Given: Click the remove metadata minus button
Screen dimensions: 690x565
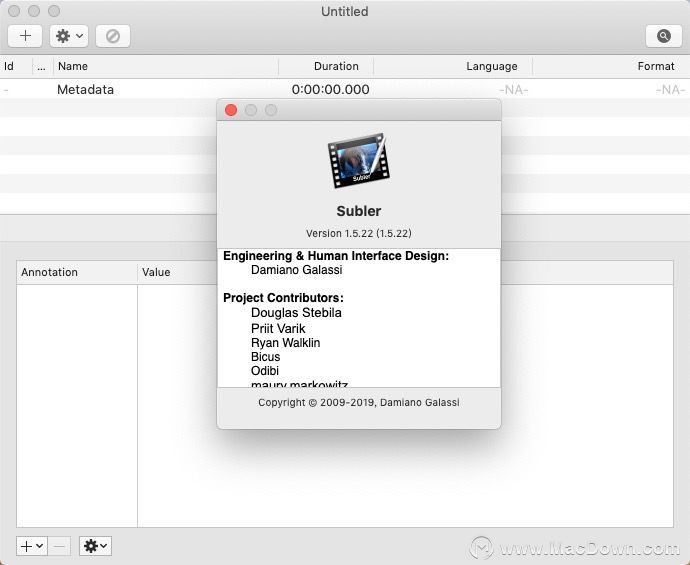Looking at the screenshot, I should 60,546.
